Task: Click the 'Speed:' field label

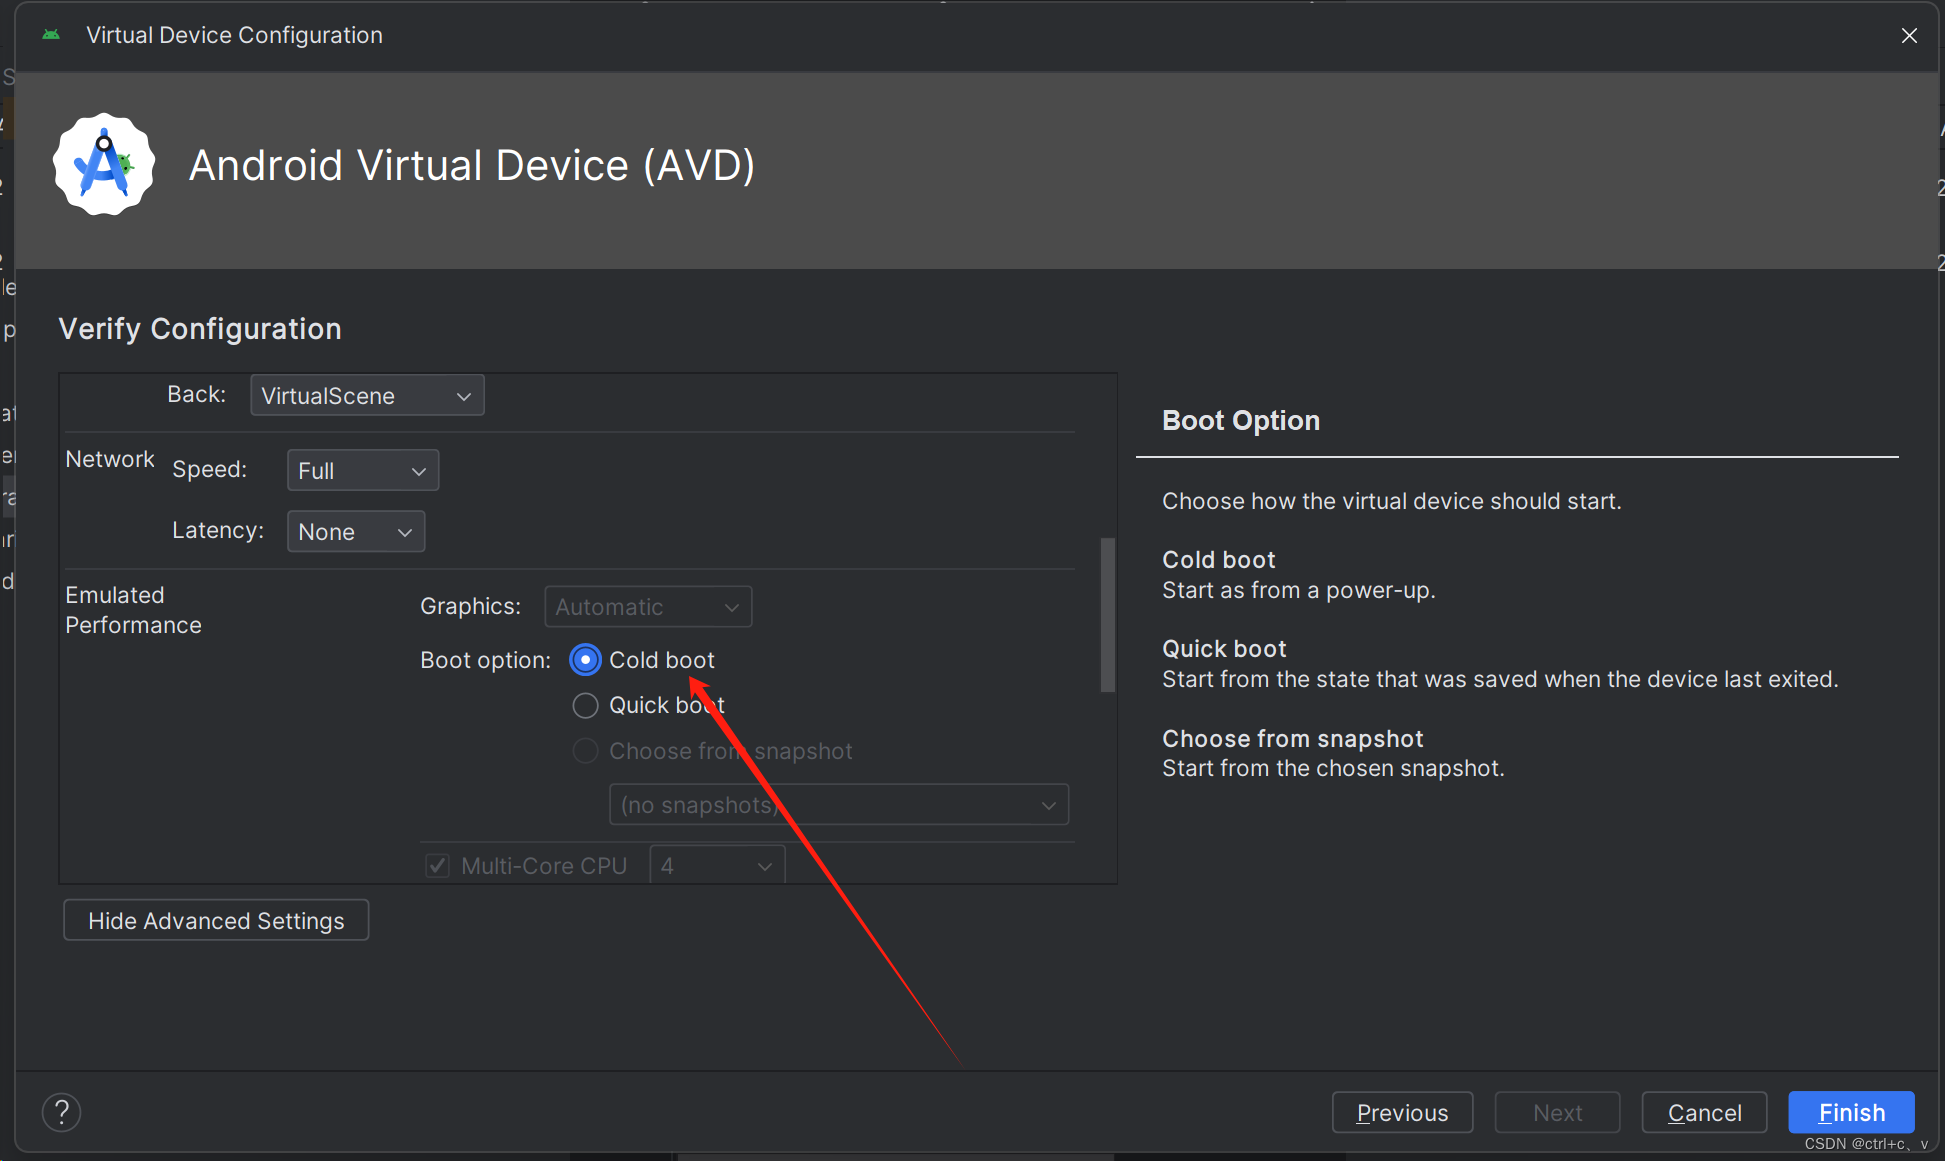Action: point(209,469)
